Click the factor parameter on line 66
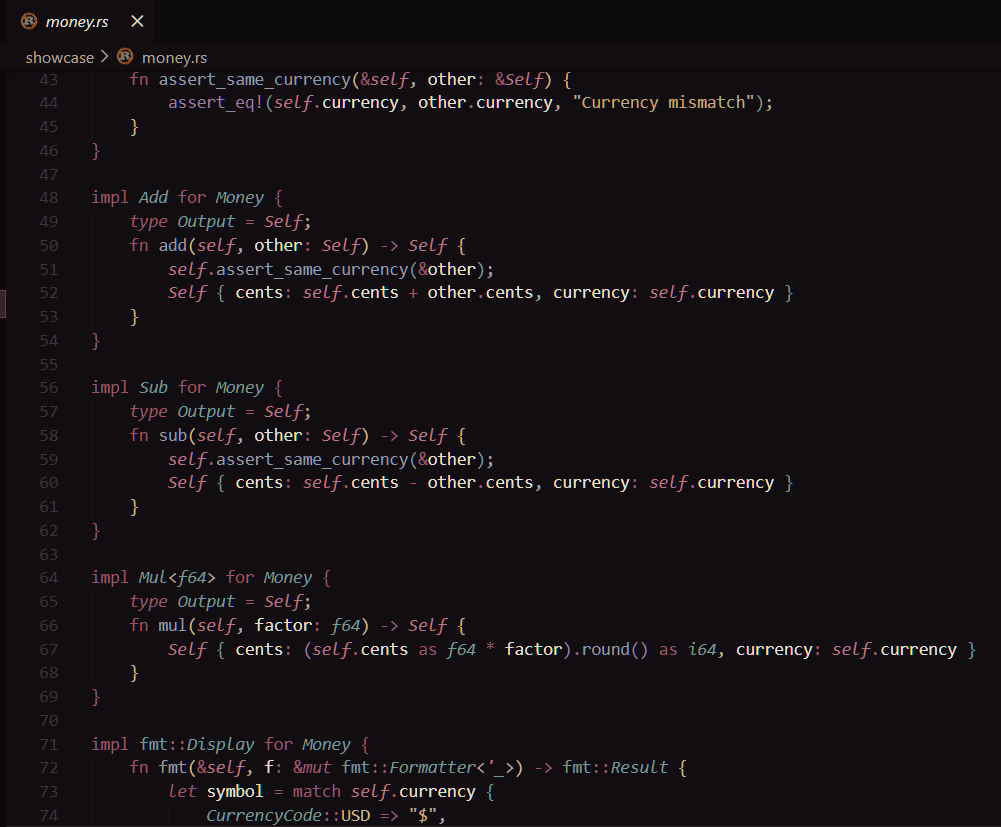 point(283,626)
